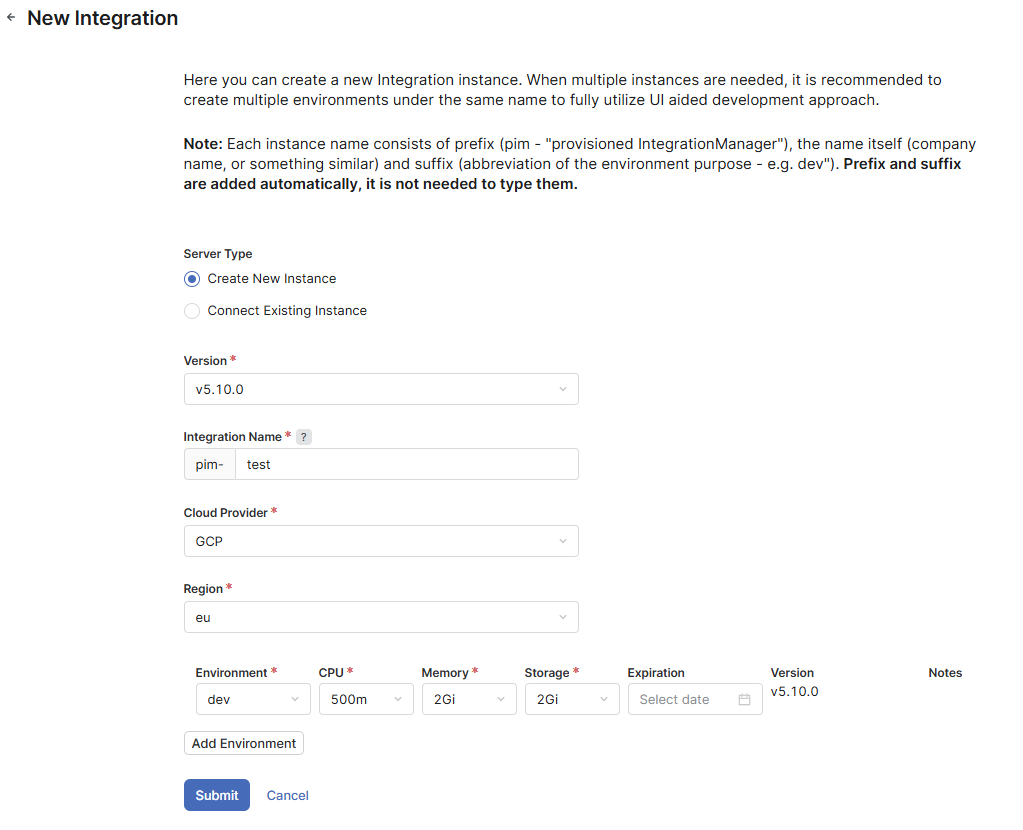
Task: Click the Expiration Select date field
Action: click(x=685, y=700)
